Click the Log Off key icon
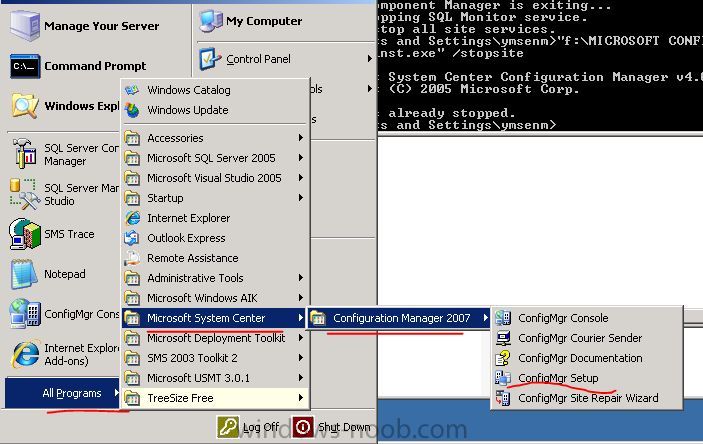Image resolution: width=703 pixels, height=444 pixels. pos(228,427)
